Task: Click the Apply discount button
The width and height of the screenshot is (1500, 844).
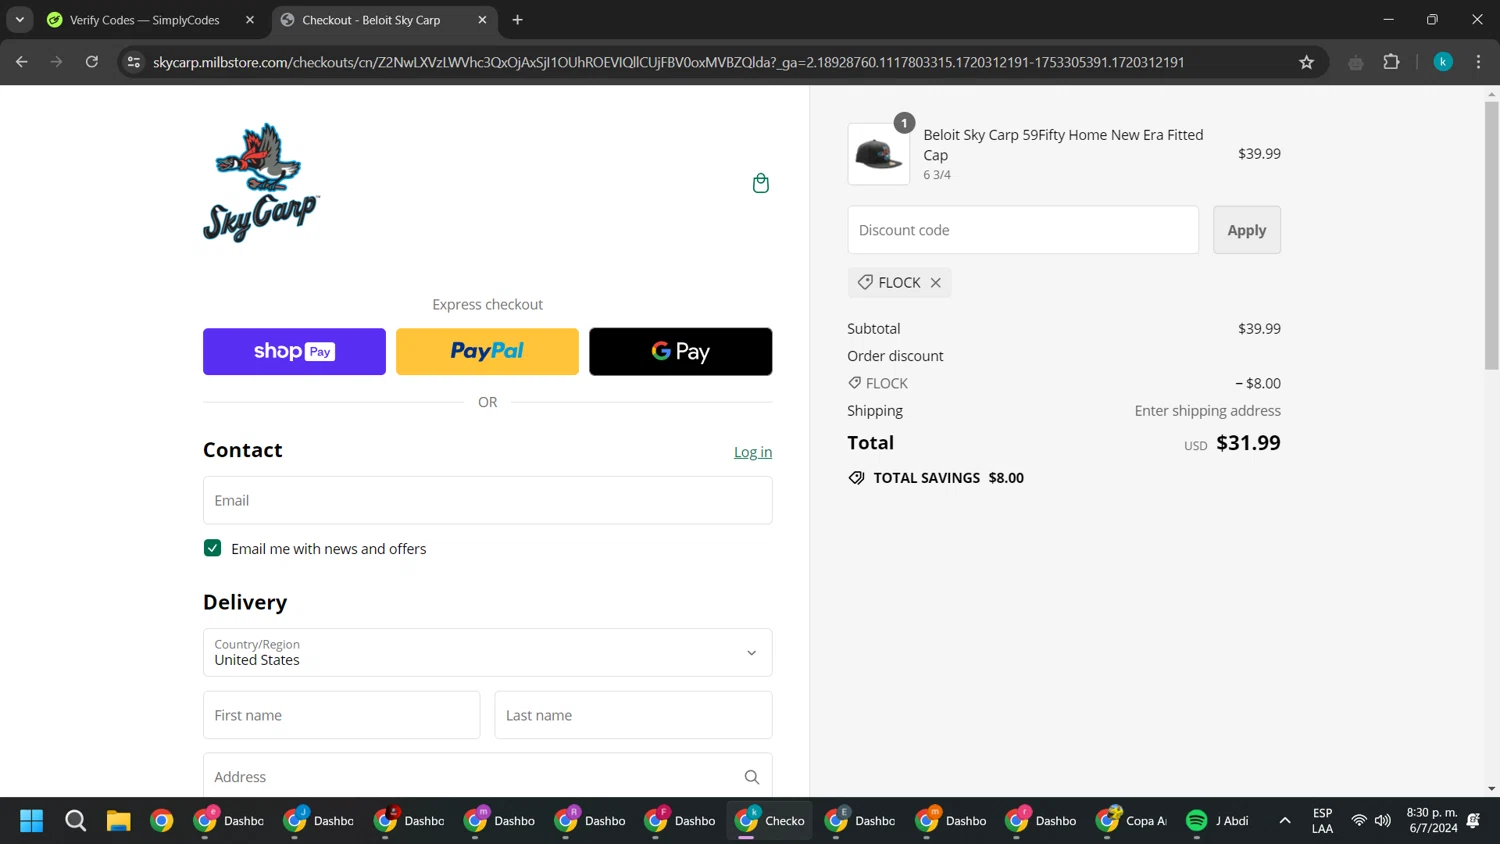Action: point(1247,230)
